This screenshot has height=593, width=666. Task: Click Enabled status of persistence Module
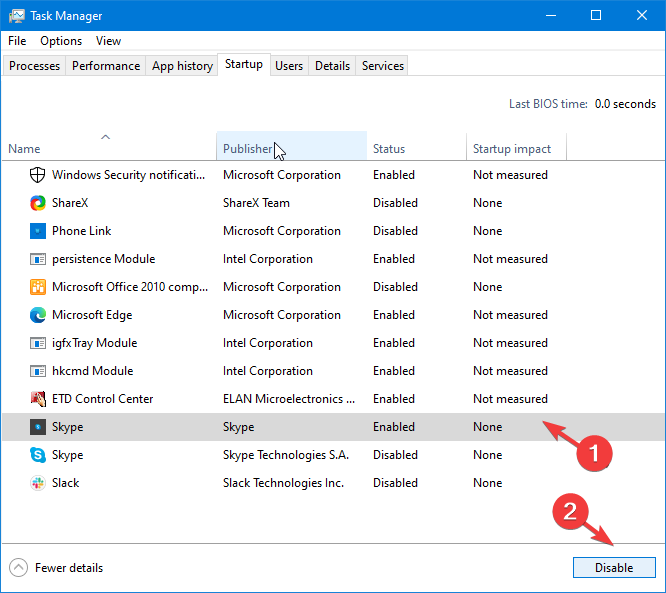click(x=394, y=259)
